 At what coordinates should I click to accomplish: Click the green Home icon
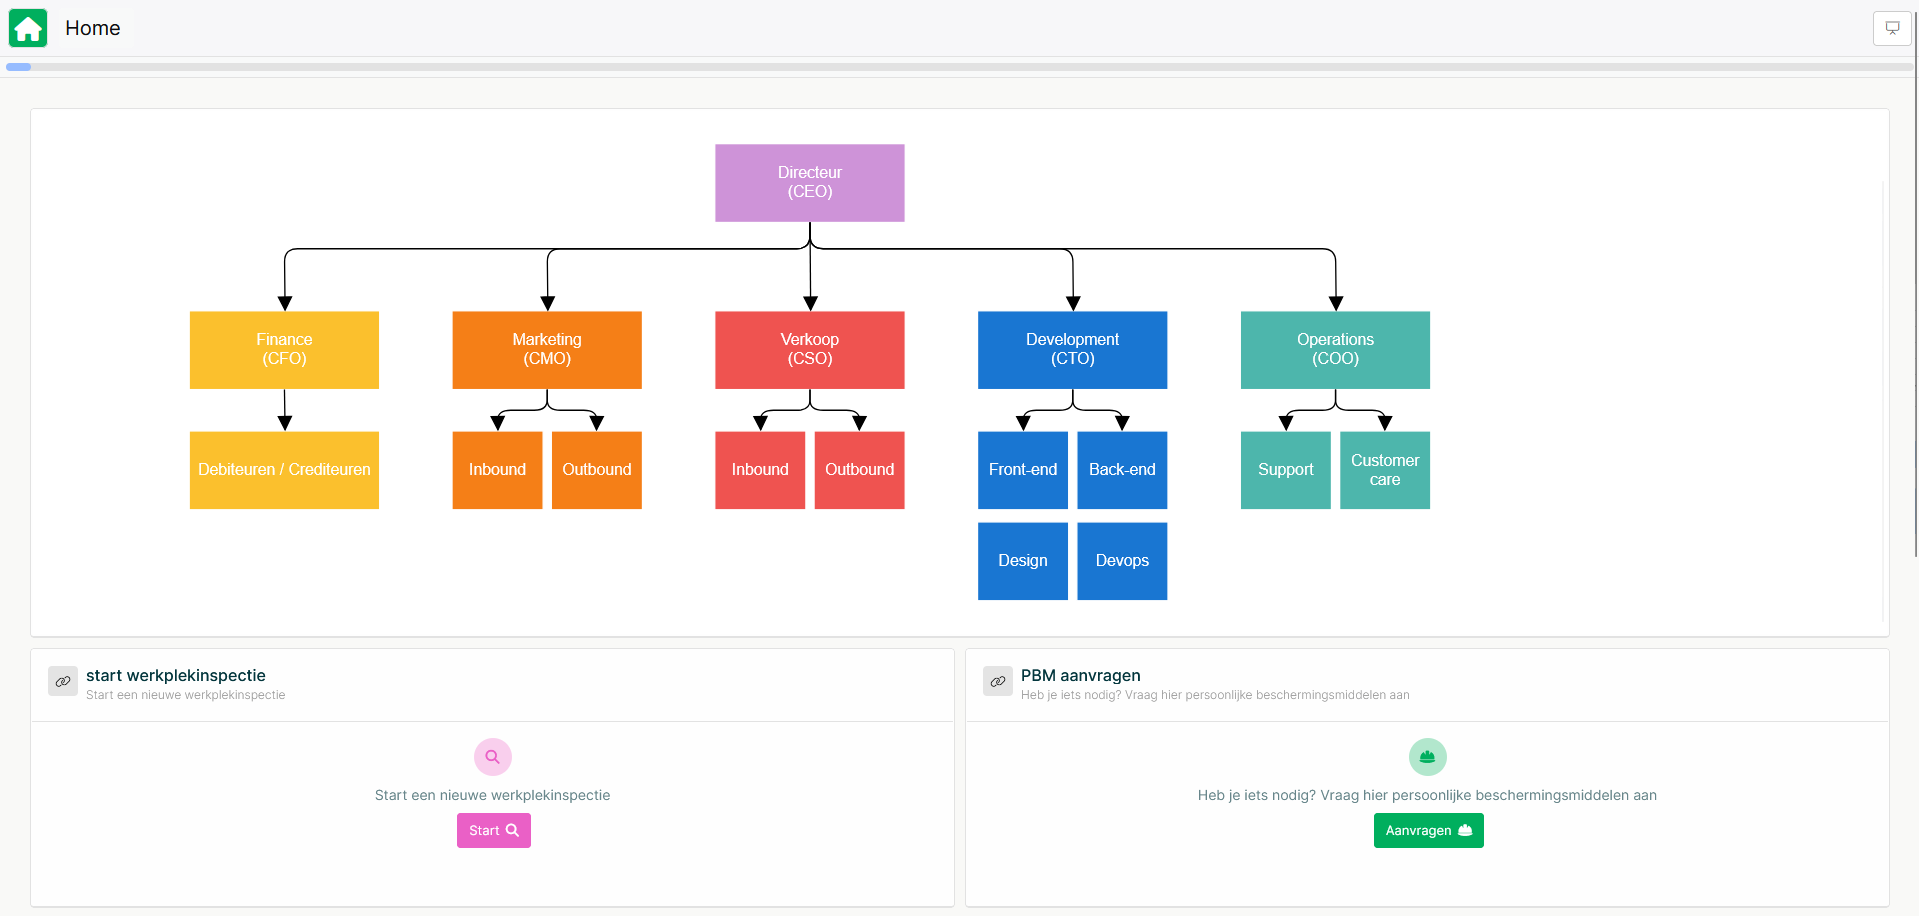(x=28, y=28)
